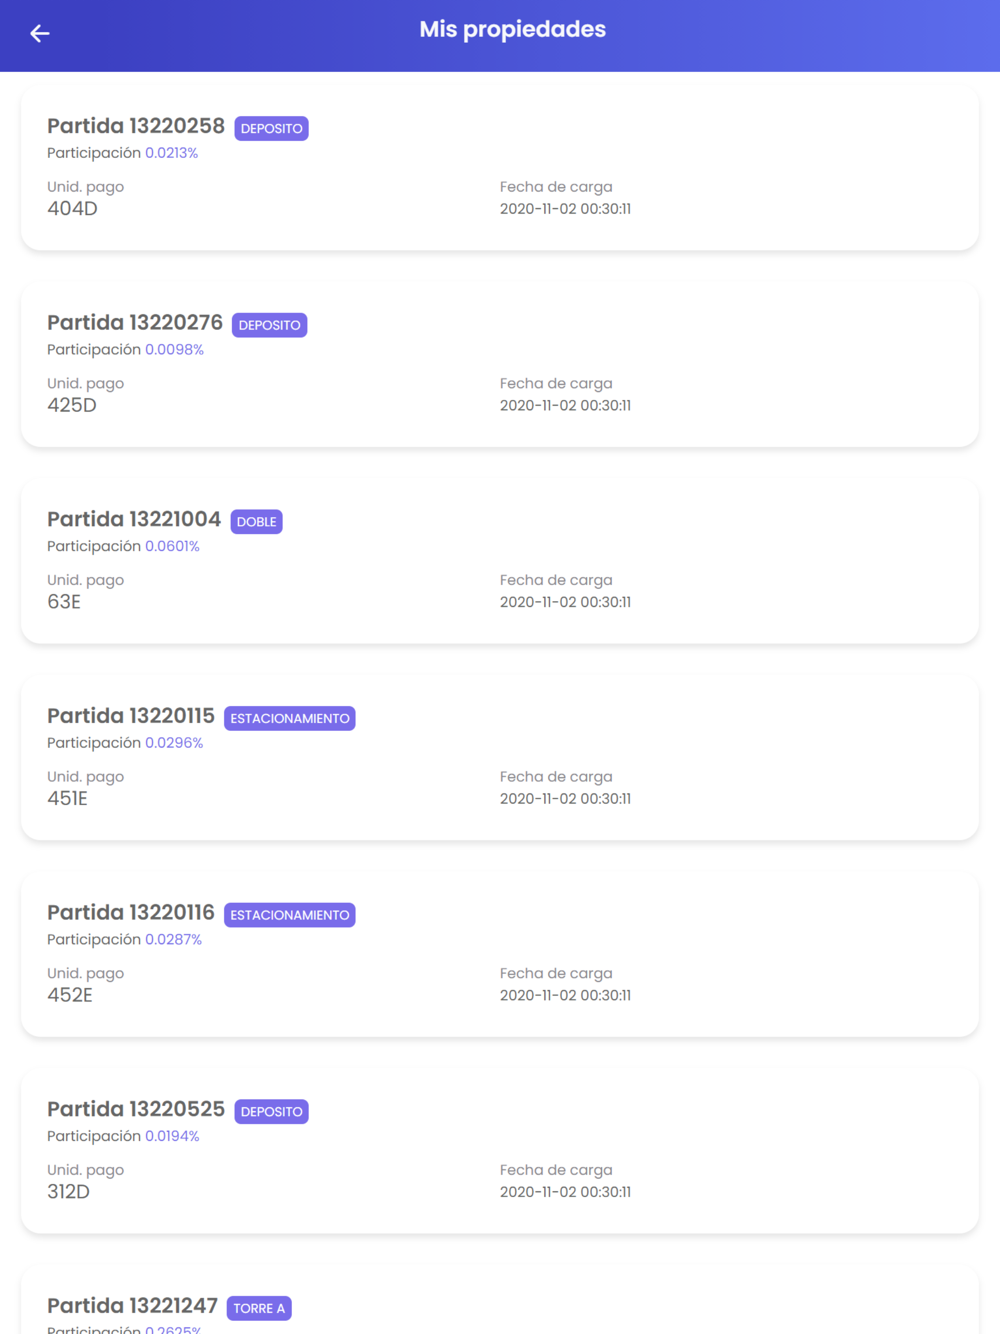This screenshot has height=1334, width=1000.
Task: Tap the 0.0601% participation value
Action: click(x=172, y=546)
